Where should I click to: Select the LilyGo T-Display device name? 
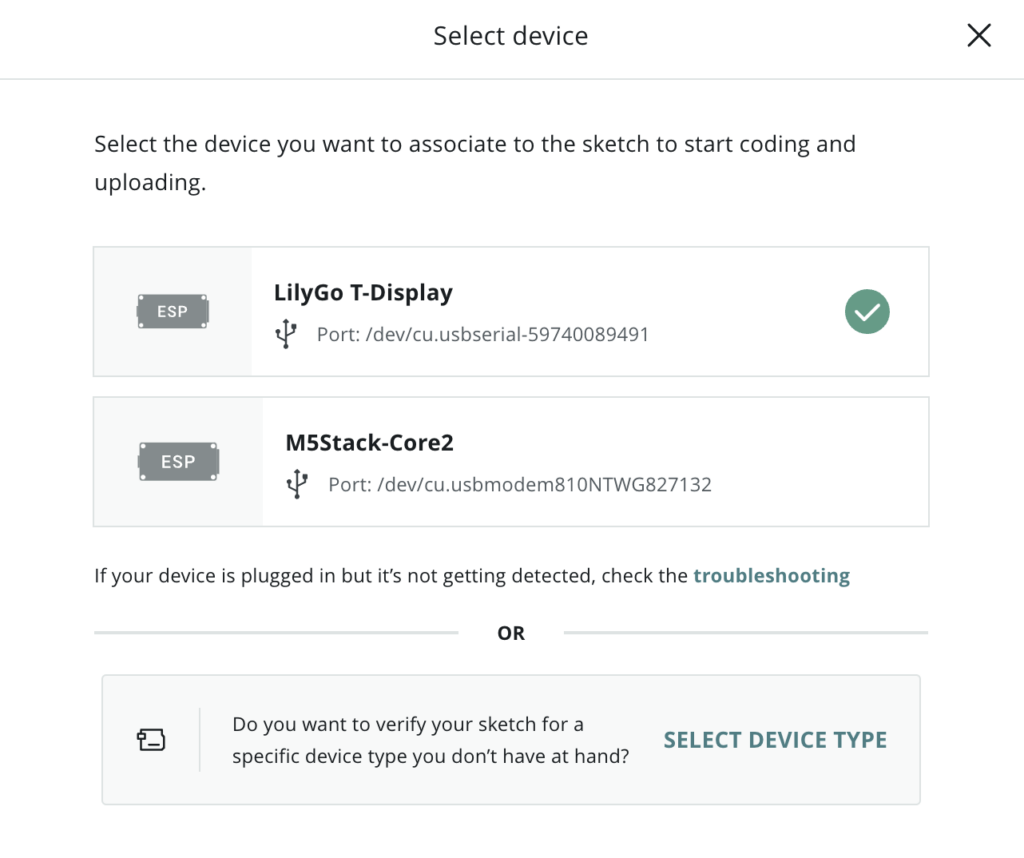click(x=363, y=293)
